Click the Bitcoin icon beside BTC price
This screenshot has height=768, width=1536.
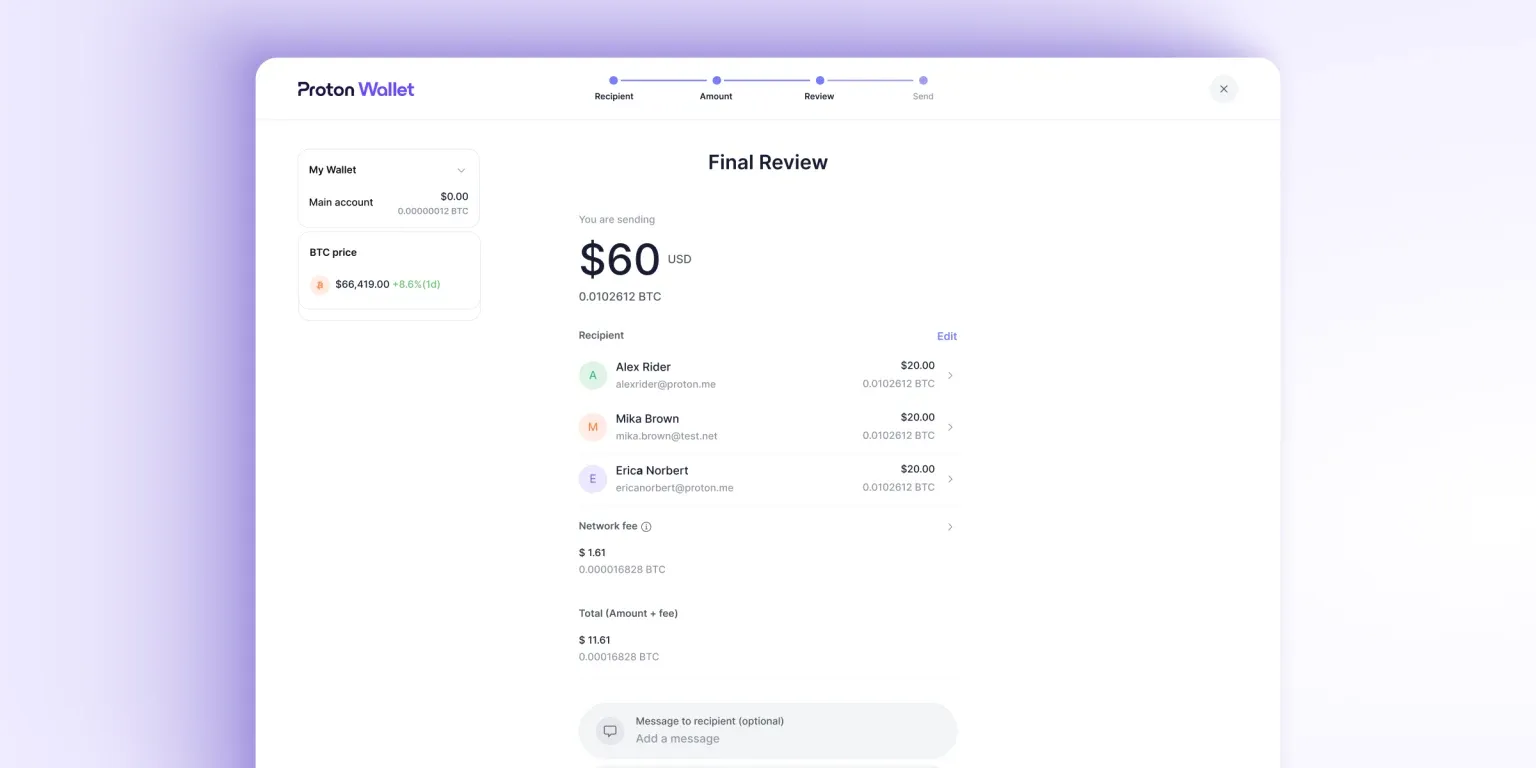pyautogui.click(x=320, y=285)
